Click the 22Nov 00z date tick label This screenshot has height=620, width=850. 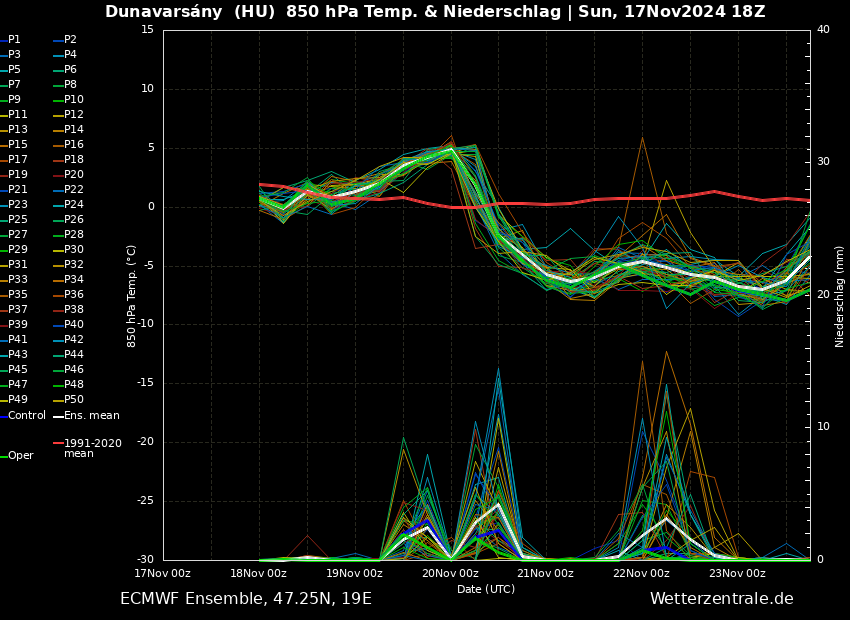641,573
